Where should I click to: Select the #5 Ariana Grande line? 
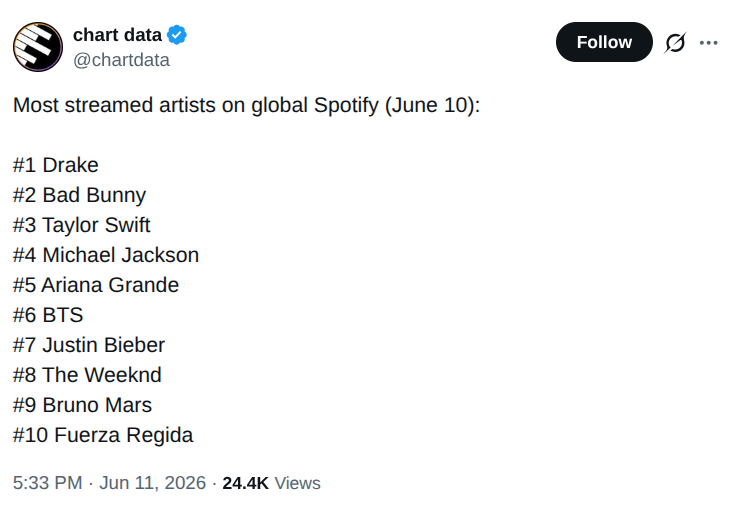pyautogui.click(x=96, y=285)
